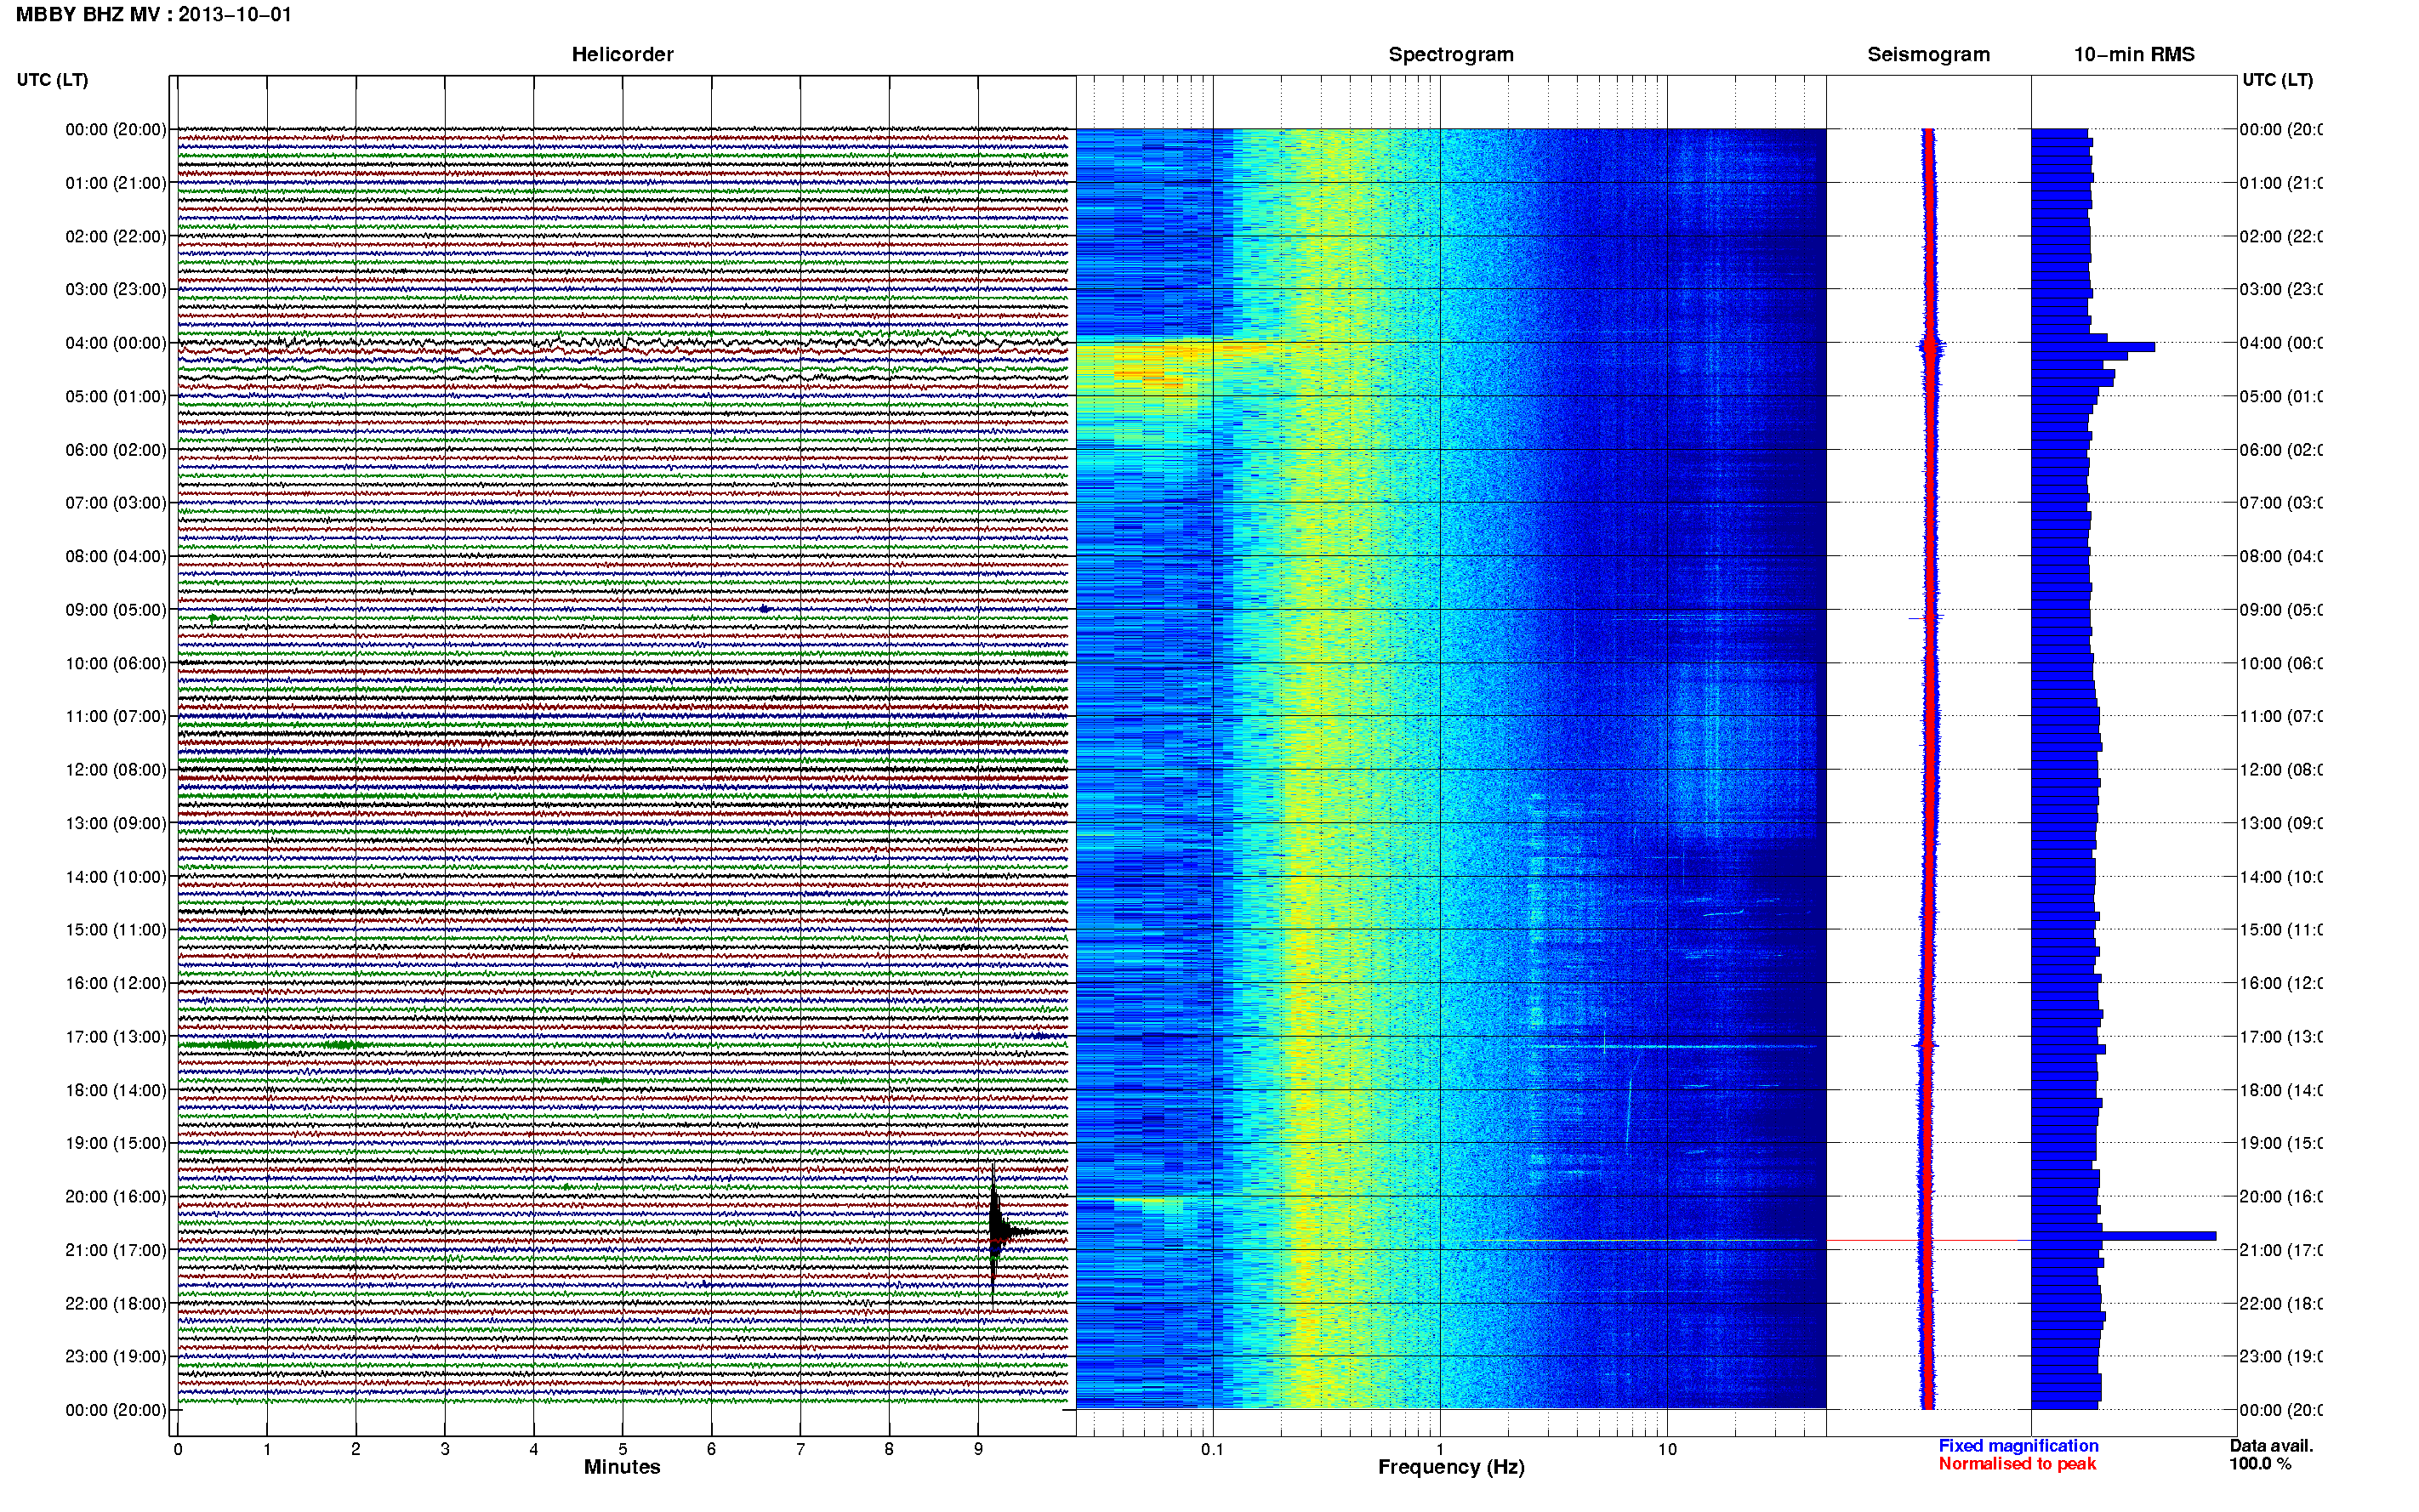Click minute tick label '9' below helicorder
Image resolution: width=2419 pixels, height=1512 pixels.
click(x=978, y=1449)
